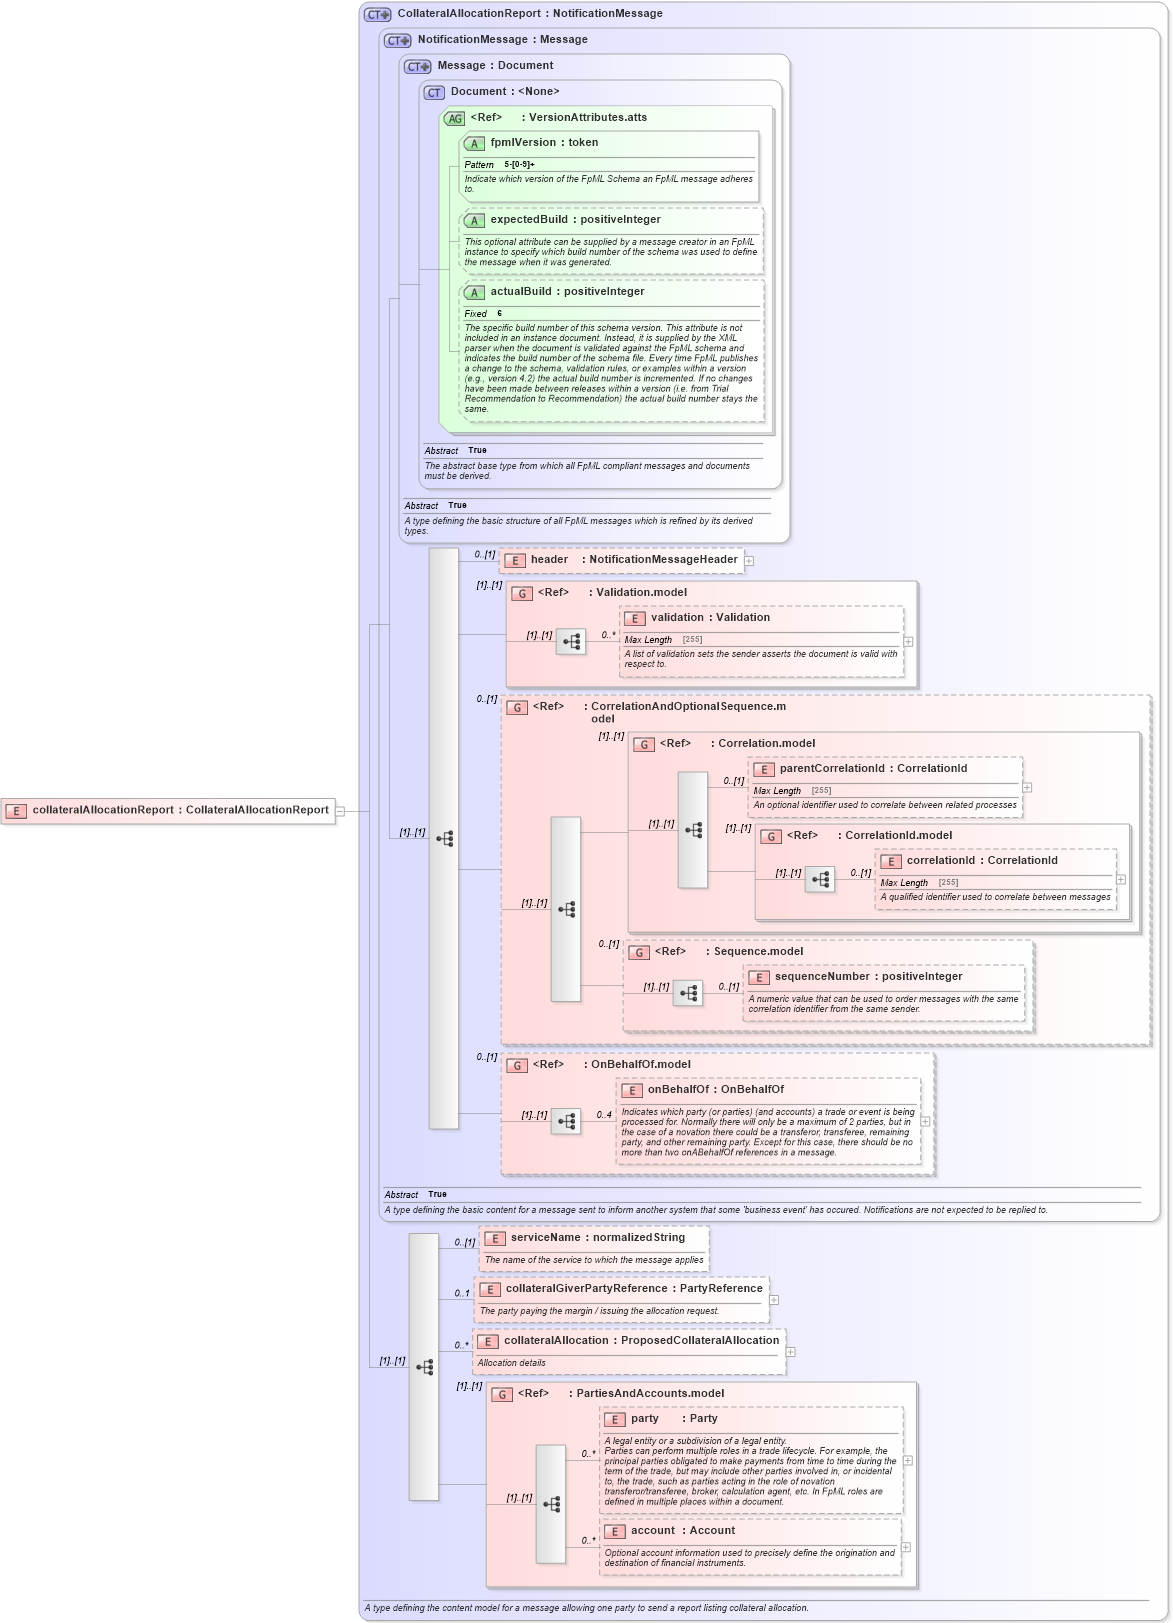Select 'NotificationMessage : Message' title

coord(503,40)
